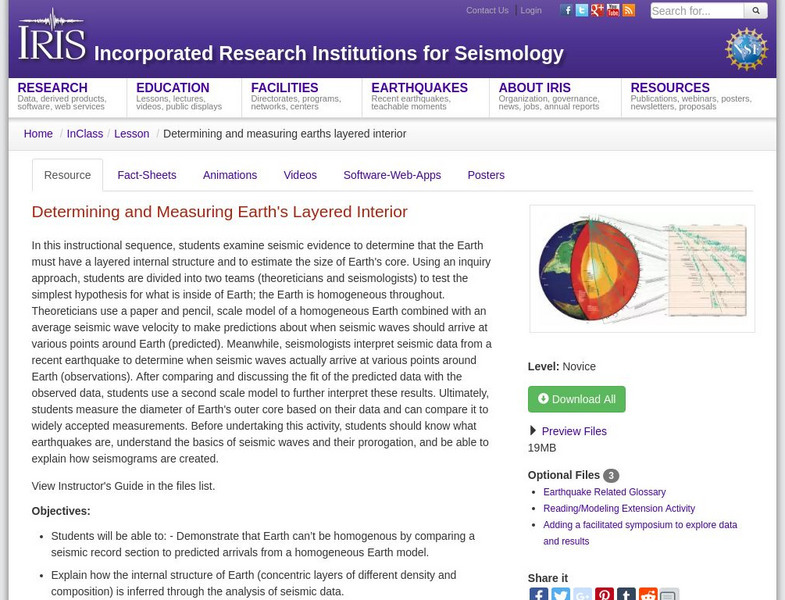The image size is (785, 600).
Task: Click the search magnifier button
Action: 756,11
